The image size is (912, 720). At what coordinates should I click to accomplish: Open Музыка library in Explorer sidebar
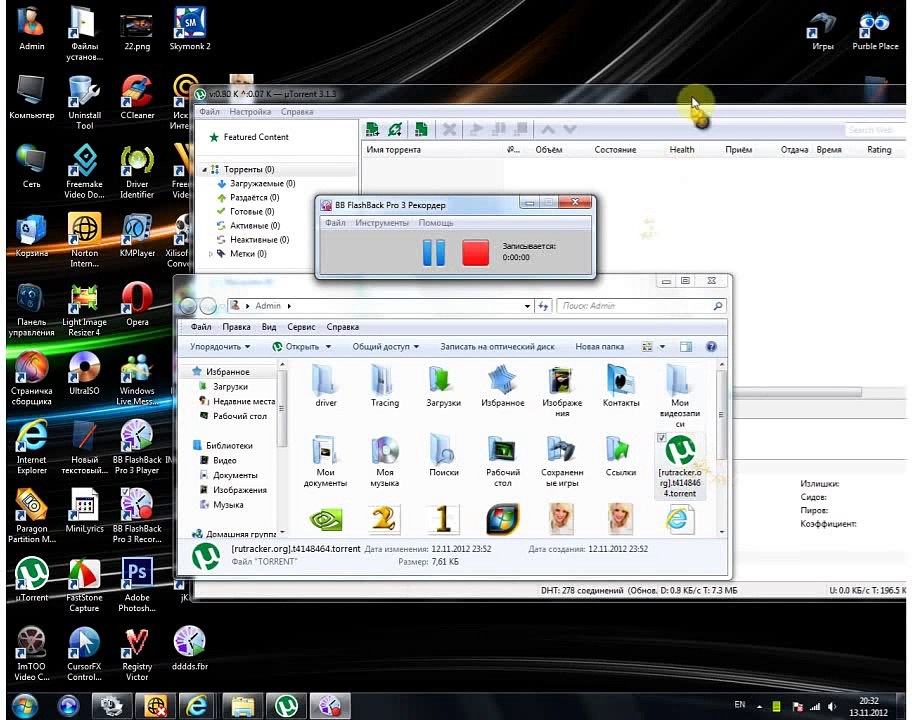(x=222, y=505)
